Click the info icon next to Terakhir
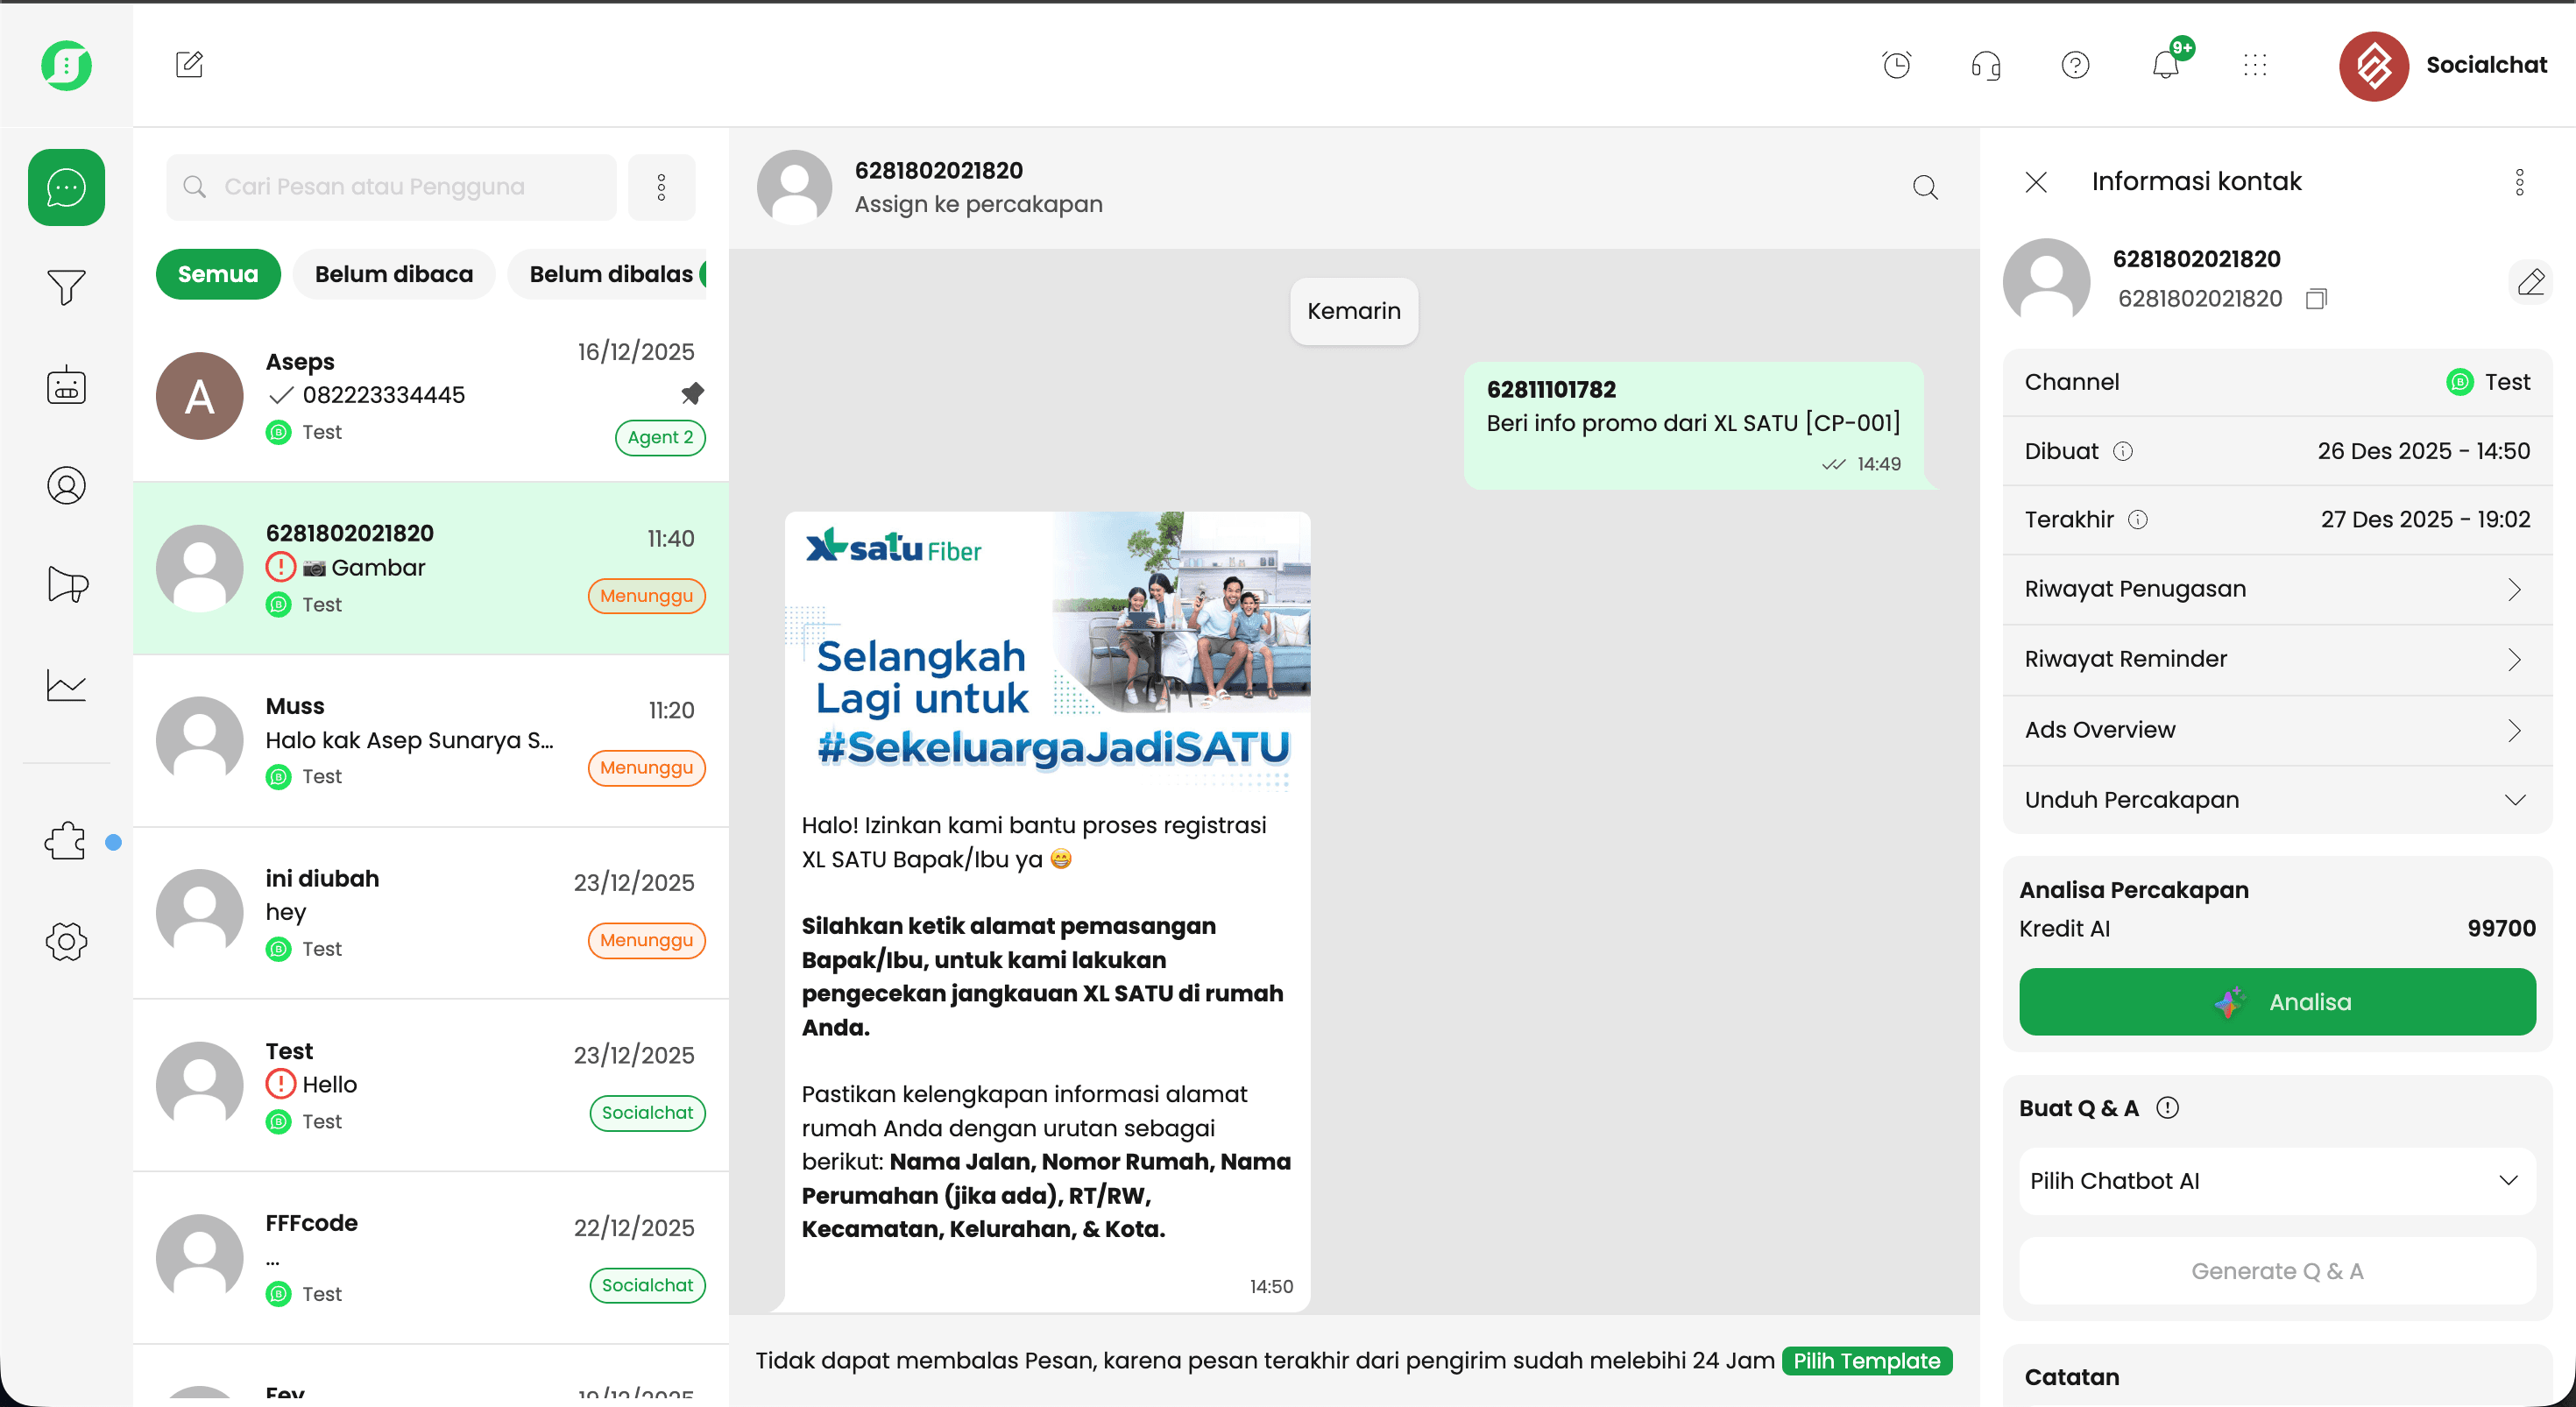2576x1407 pixels. (x=2137, y=519)
